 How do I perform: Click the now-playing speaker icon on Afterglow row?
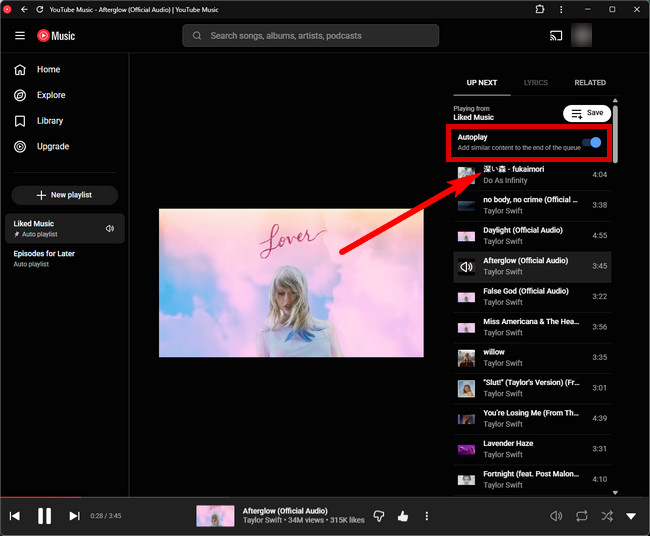tap(466, 267)
